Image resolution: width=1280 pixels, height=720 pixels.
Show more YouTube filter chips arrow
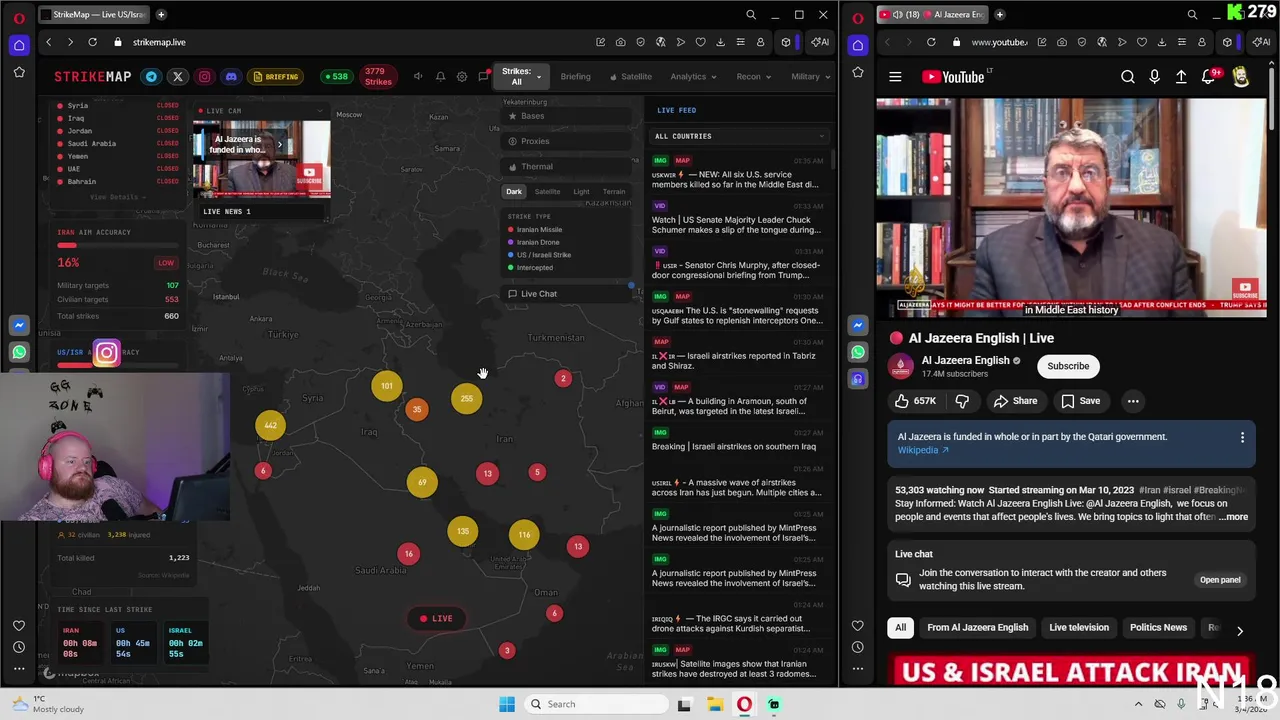[1240, 631]
